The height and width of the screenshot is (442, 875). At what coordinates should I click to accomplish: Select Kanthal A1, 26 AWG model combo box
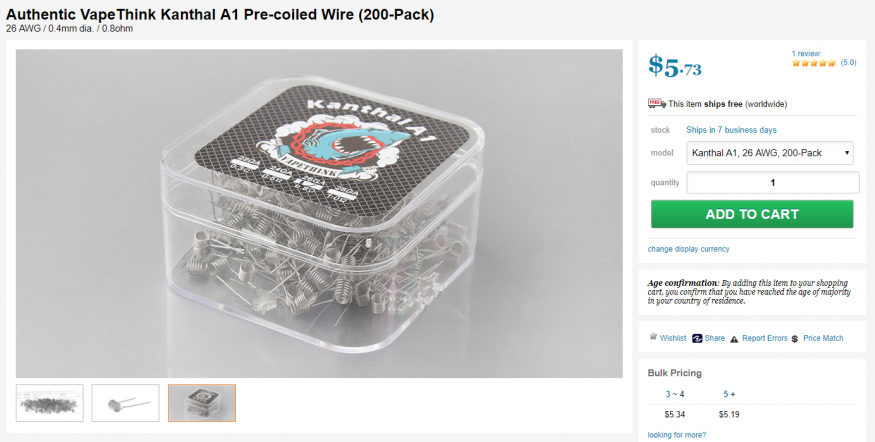pyautogui.click(x=770, y=153)
